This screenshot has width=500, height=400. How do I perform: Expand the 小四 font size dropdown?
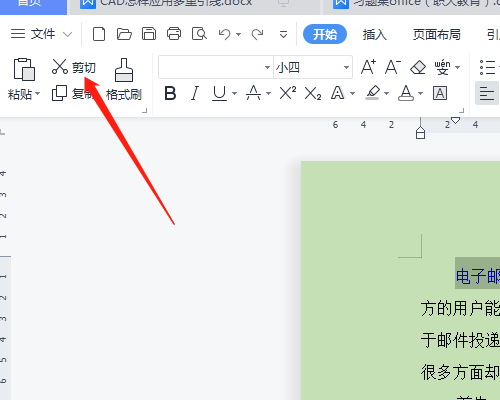point(347,67)
